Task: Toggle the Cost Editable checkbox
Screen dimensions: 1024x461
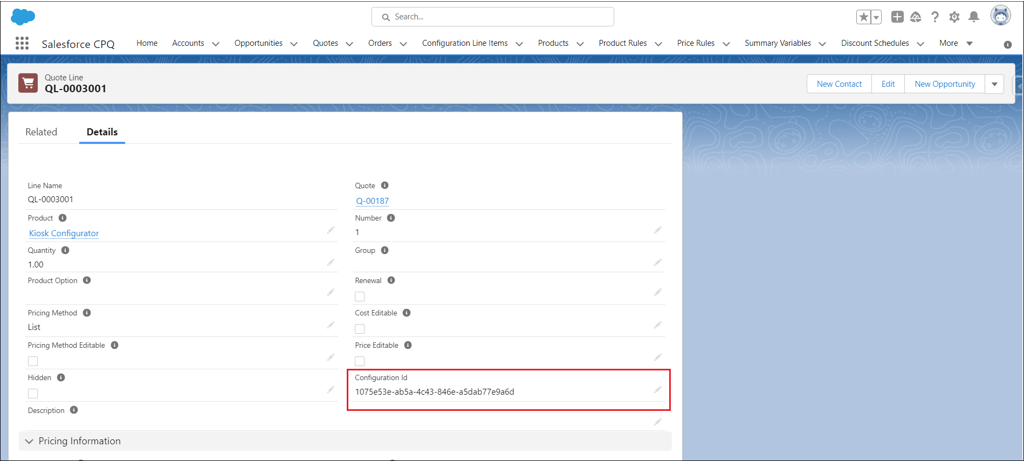Action: pyautogui.click(x=360, y=329)
